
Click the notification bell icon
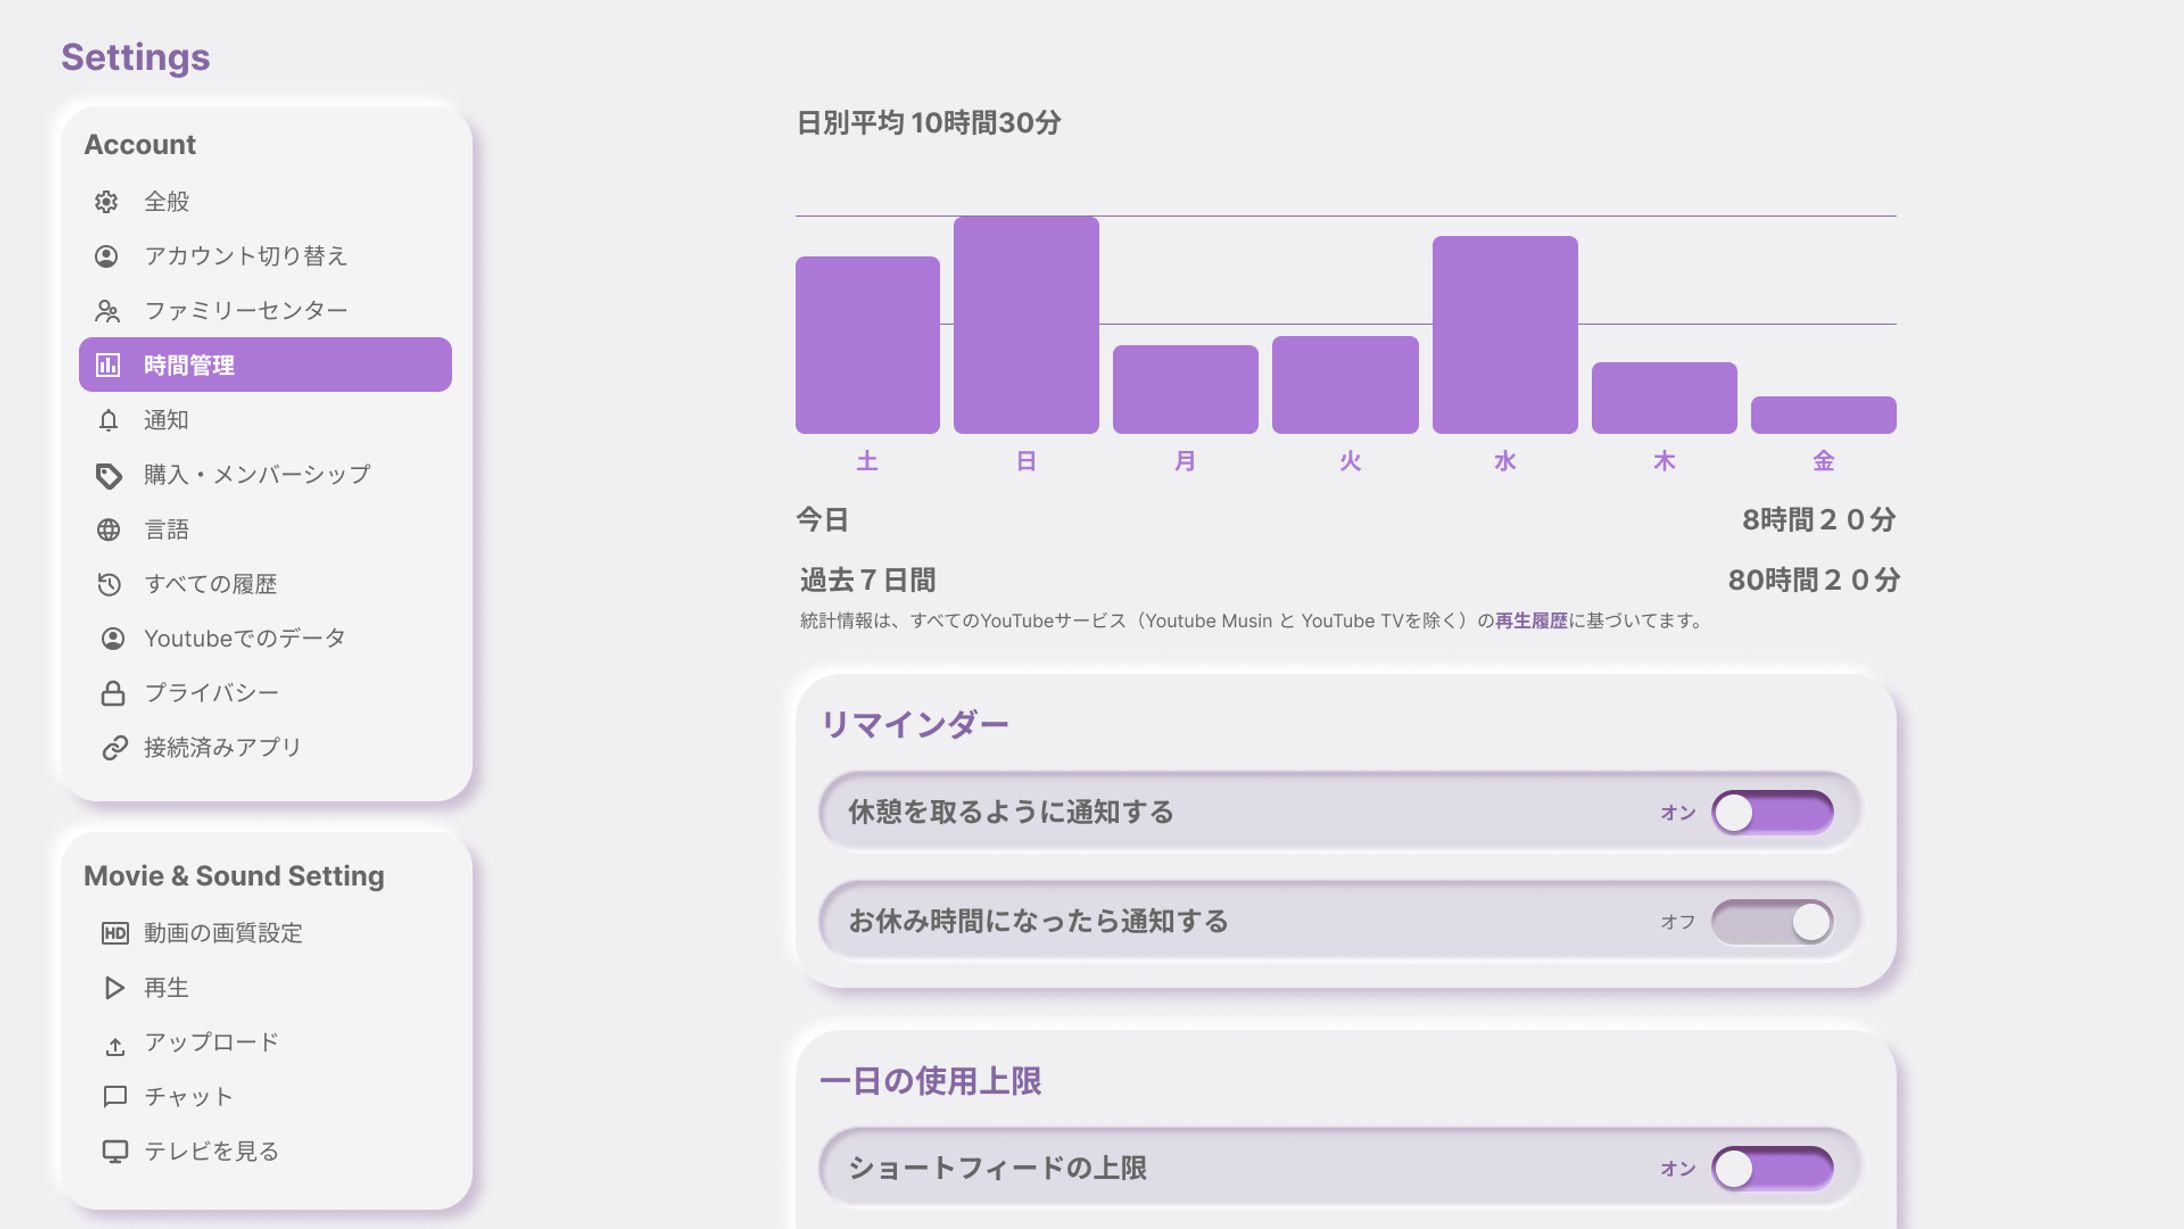108,420
